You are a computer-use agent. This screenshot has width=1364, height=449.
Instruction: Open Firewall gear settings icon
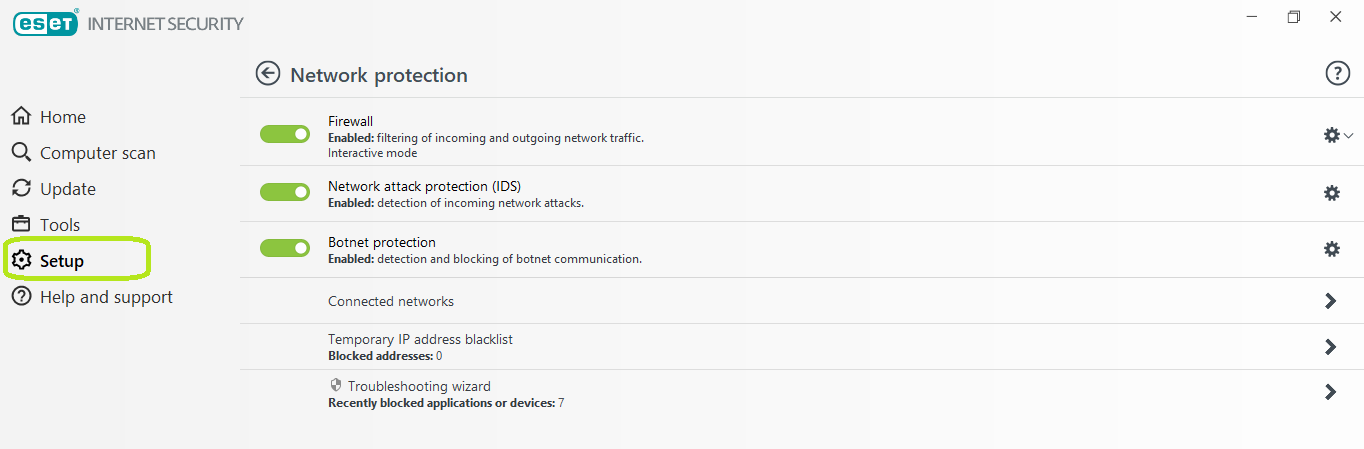tap(1331, 135)
